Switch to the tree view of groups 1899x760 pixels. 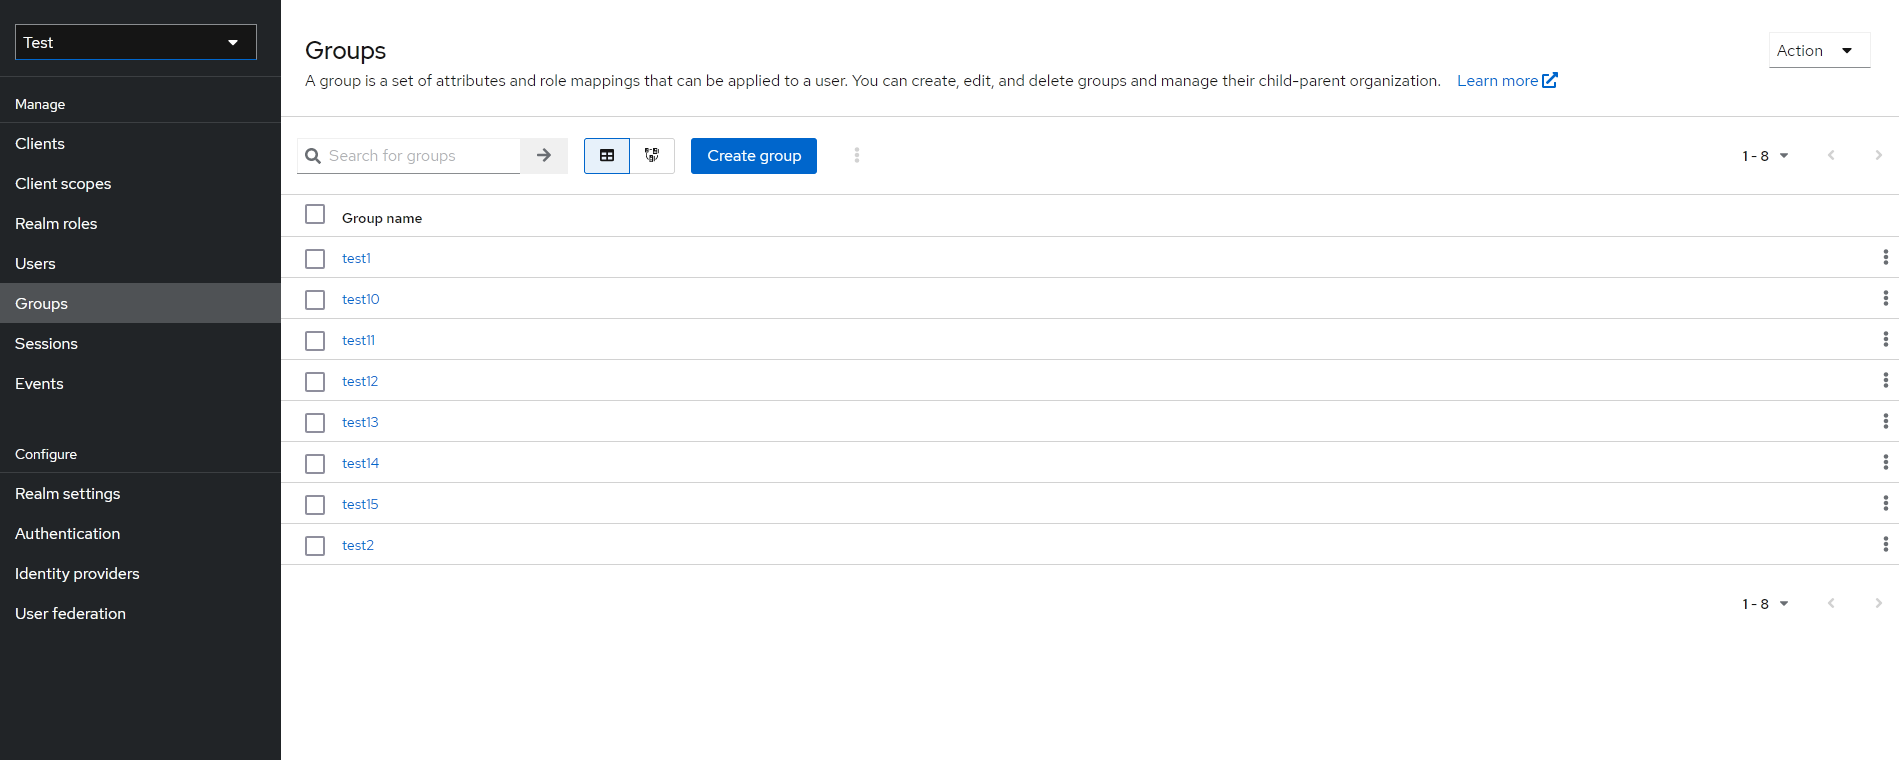point(651,156)
